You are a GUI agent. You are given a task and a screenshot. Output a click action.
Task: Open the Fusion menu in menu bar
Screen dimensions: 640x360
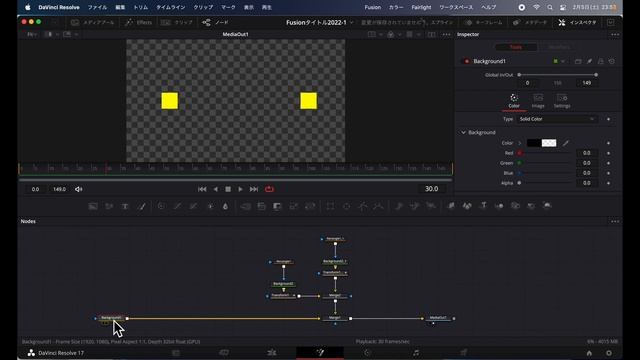(x=372, y=7)
